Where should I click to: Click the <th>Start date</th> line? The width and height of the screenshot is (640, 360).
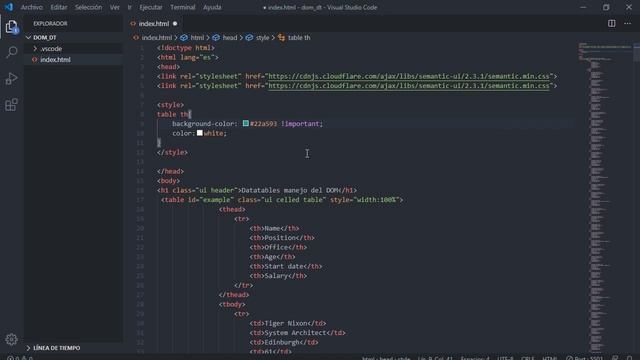click(286, 266)
